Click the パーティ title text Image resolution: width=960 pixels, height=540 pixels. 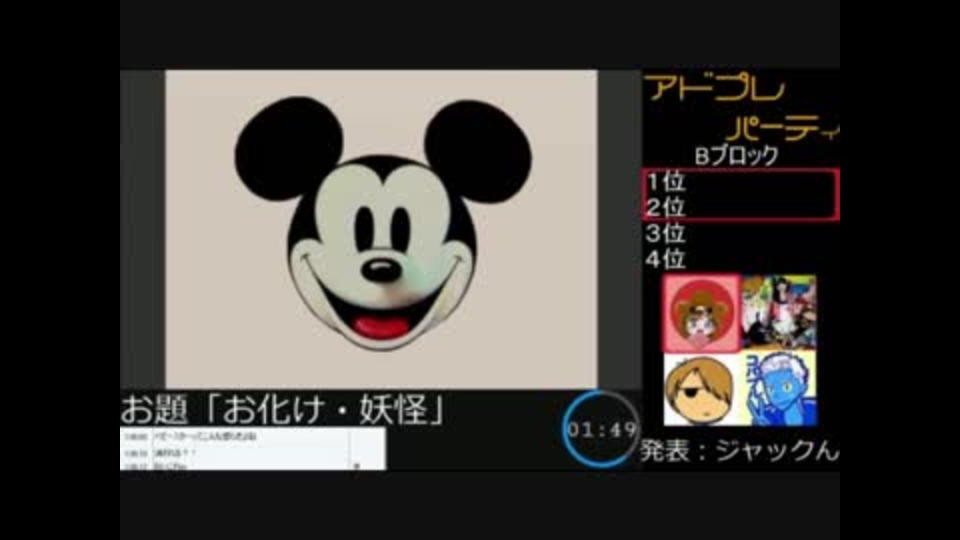click(x=784, y=127)
